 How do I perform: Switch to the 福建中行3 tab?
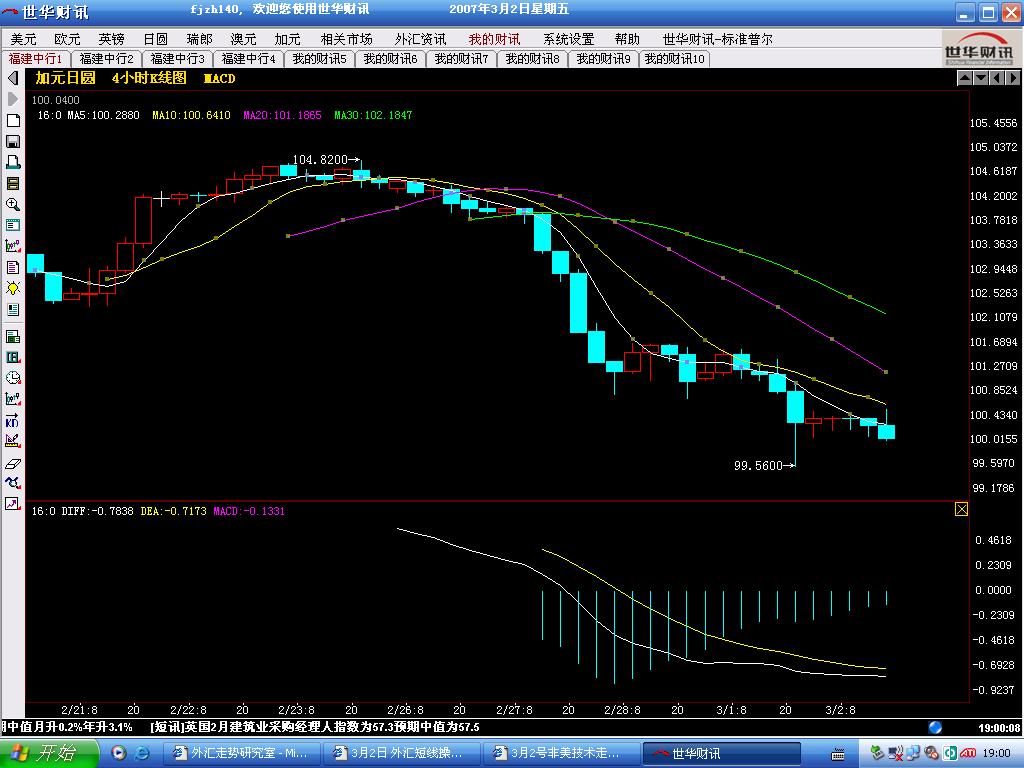[x=178, y=59]
